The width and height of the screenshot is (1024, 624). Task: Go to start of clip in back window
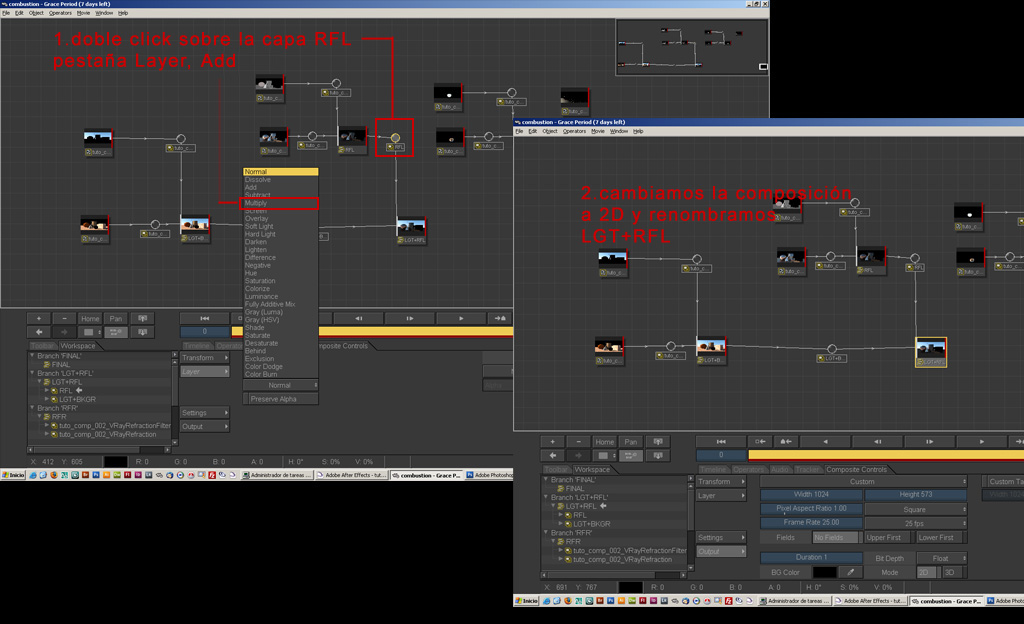204,318
